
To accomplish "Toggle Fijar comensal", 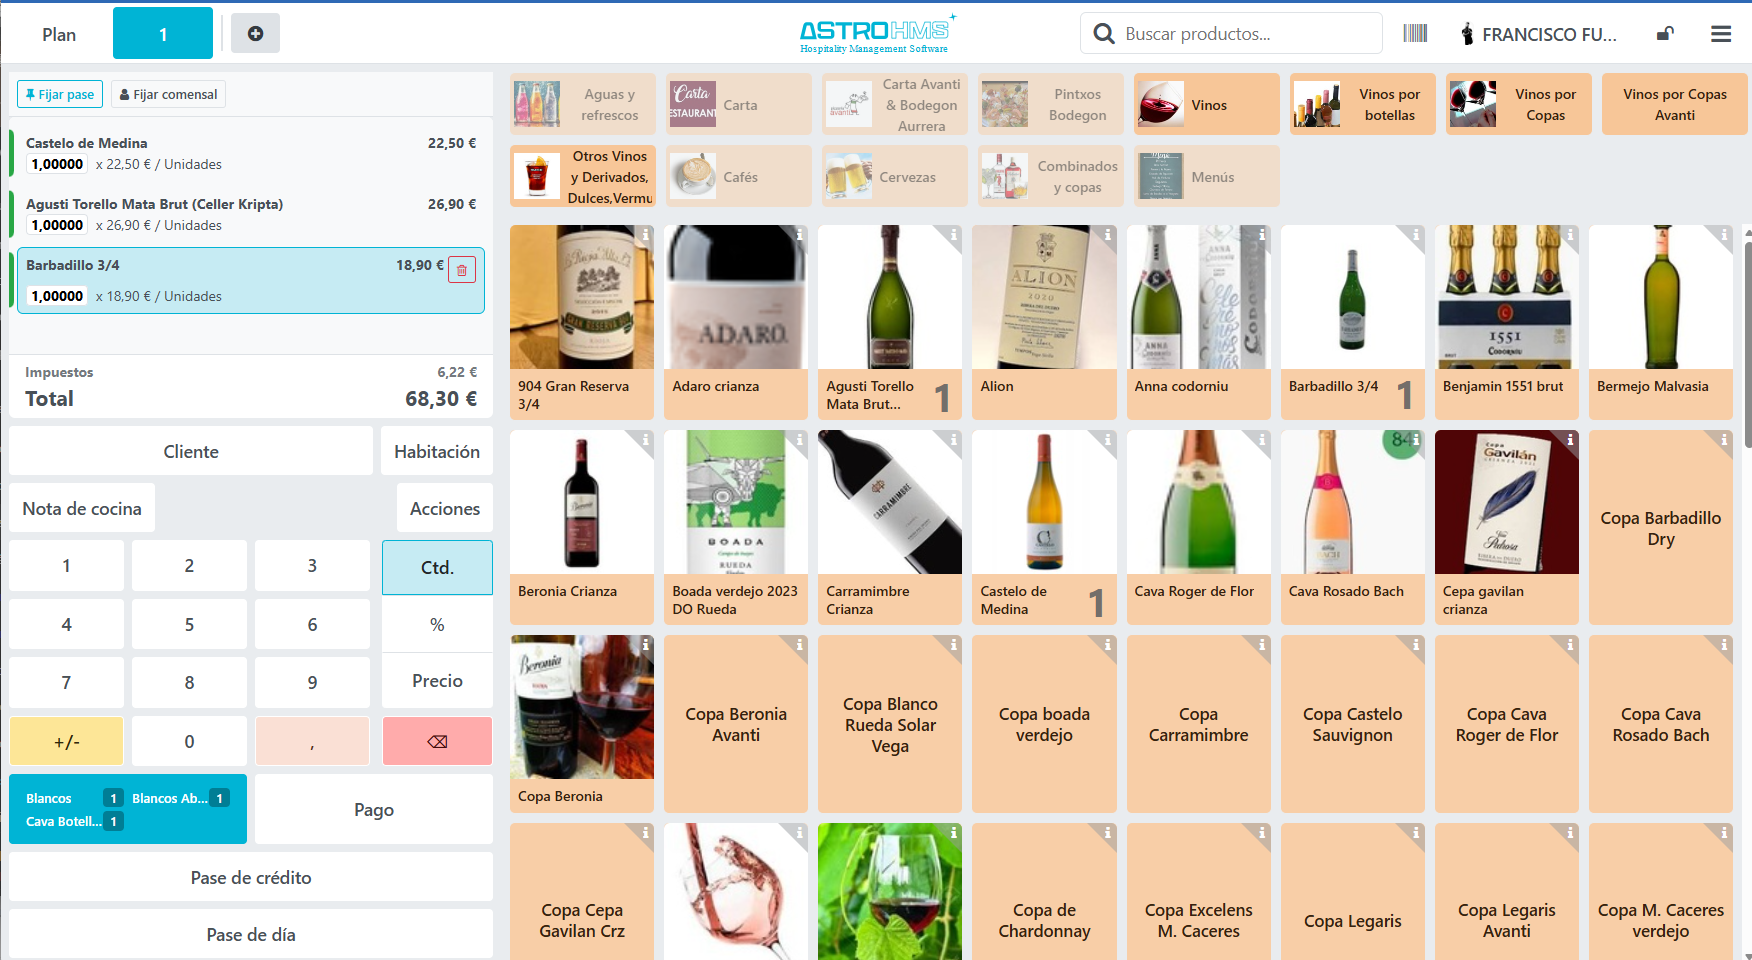I will pyautogui.click(x=168, y=94).
